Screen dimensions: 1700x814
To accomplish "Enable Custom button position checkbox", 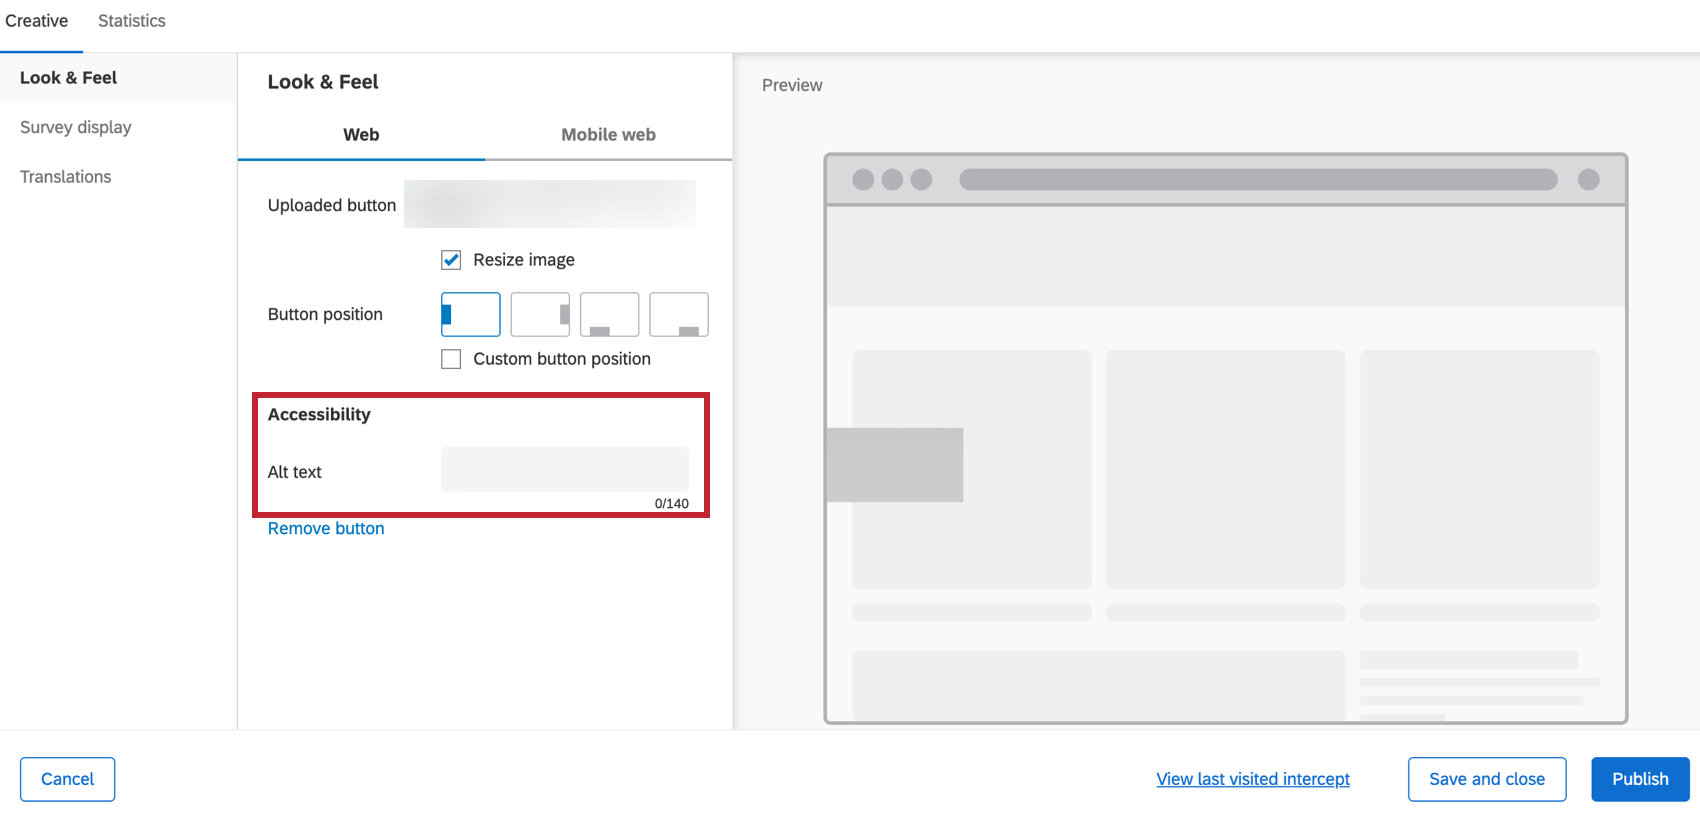I will coord(451,359).
